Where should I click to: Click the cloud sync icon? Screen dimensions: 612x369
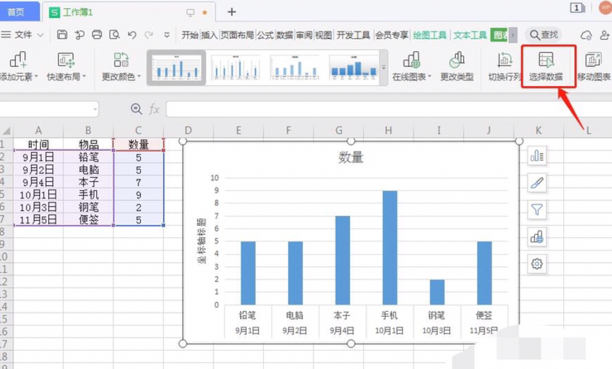(x=586, y=35)
